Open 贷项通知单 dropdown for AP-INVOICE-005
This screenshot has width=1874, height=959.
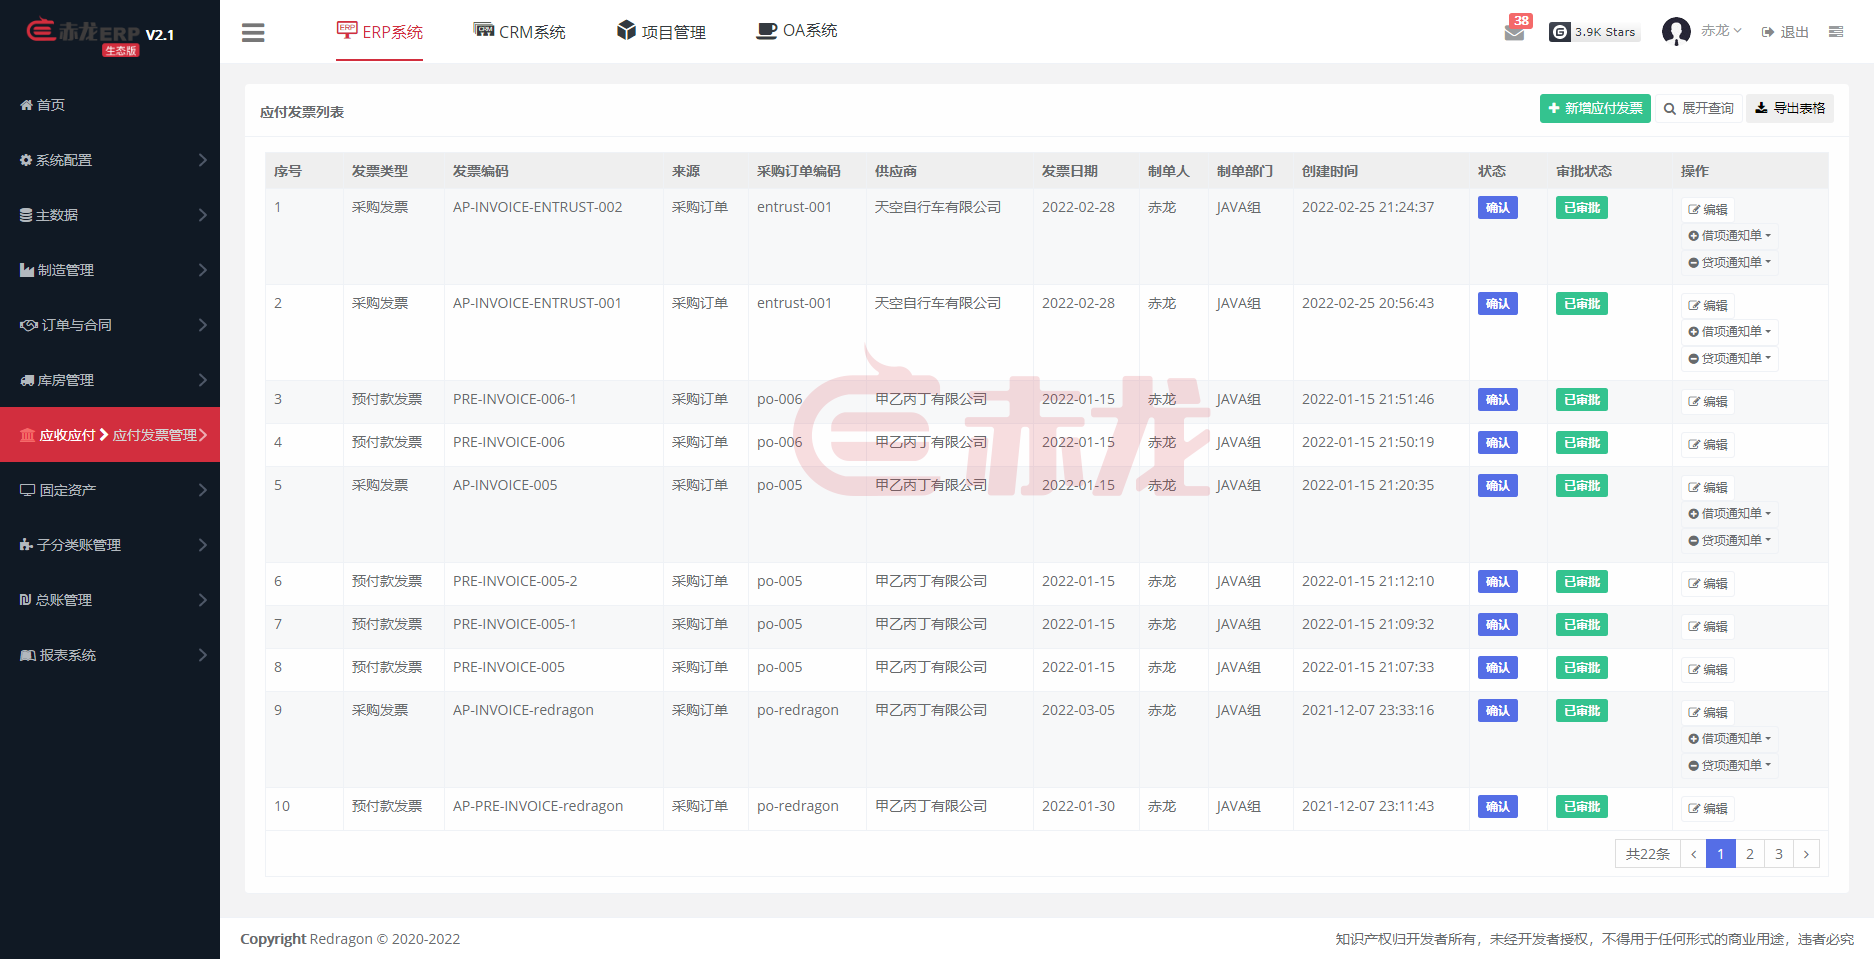[1730, 541]
